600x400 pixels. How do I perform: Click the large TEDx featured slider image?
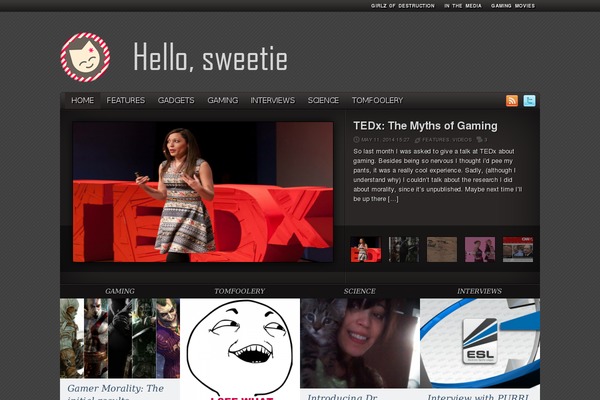(x=203, y=192)
